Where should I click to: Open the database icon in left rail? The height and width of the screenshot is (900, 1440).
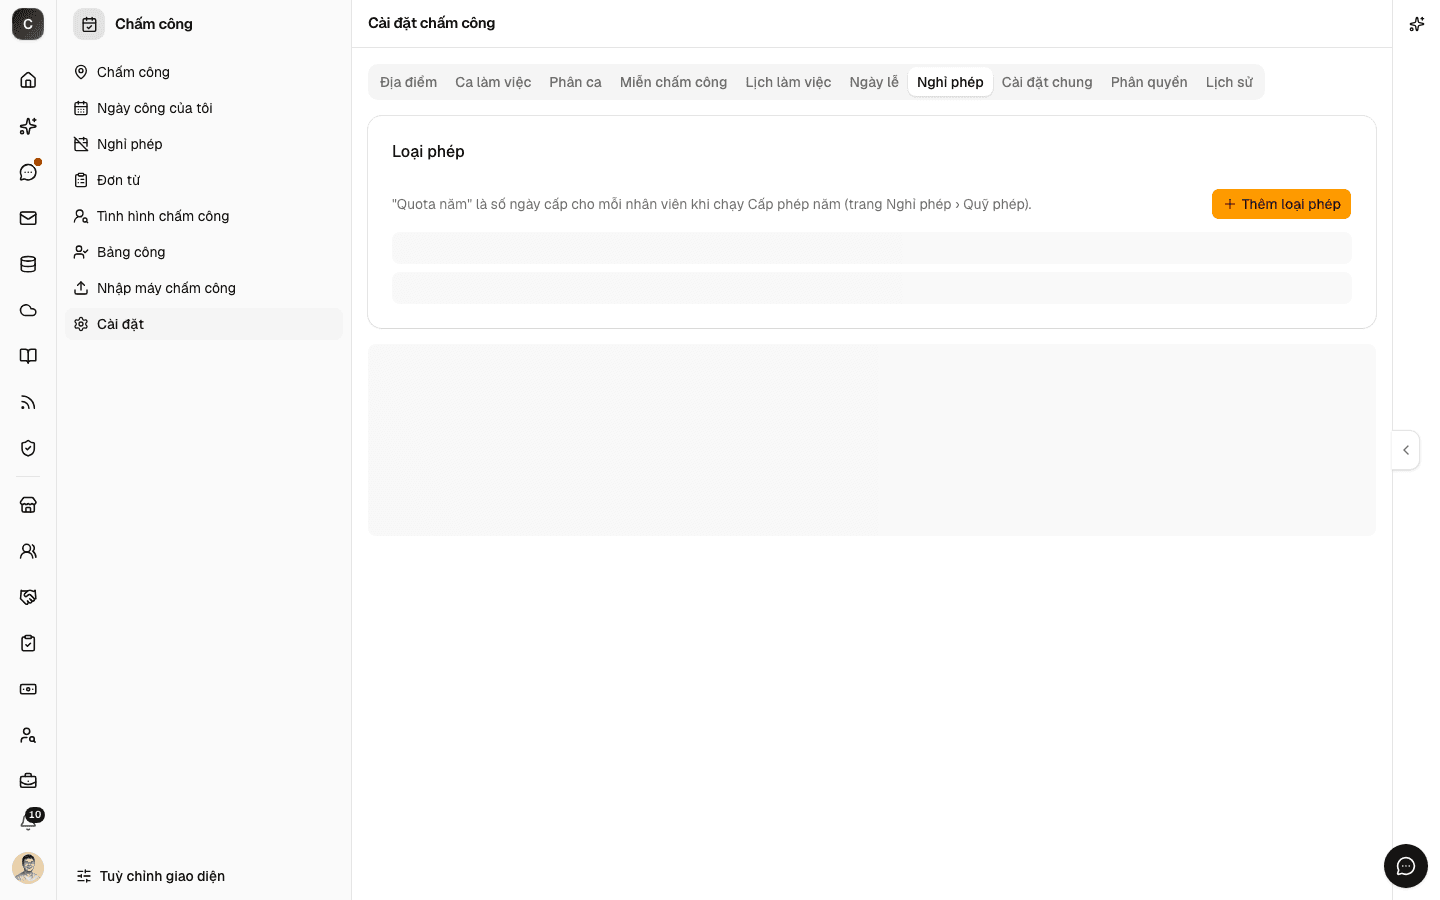(x=28, y=264)
